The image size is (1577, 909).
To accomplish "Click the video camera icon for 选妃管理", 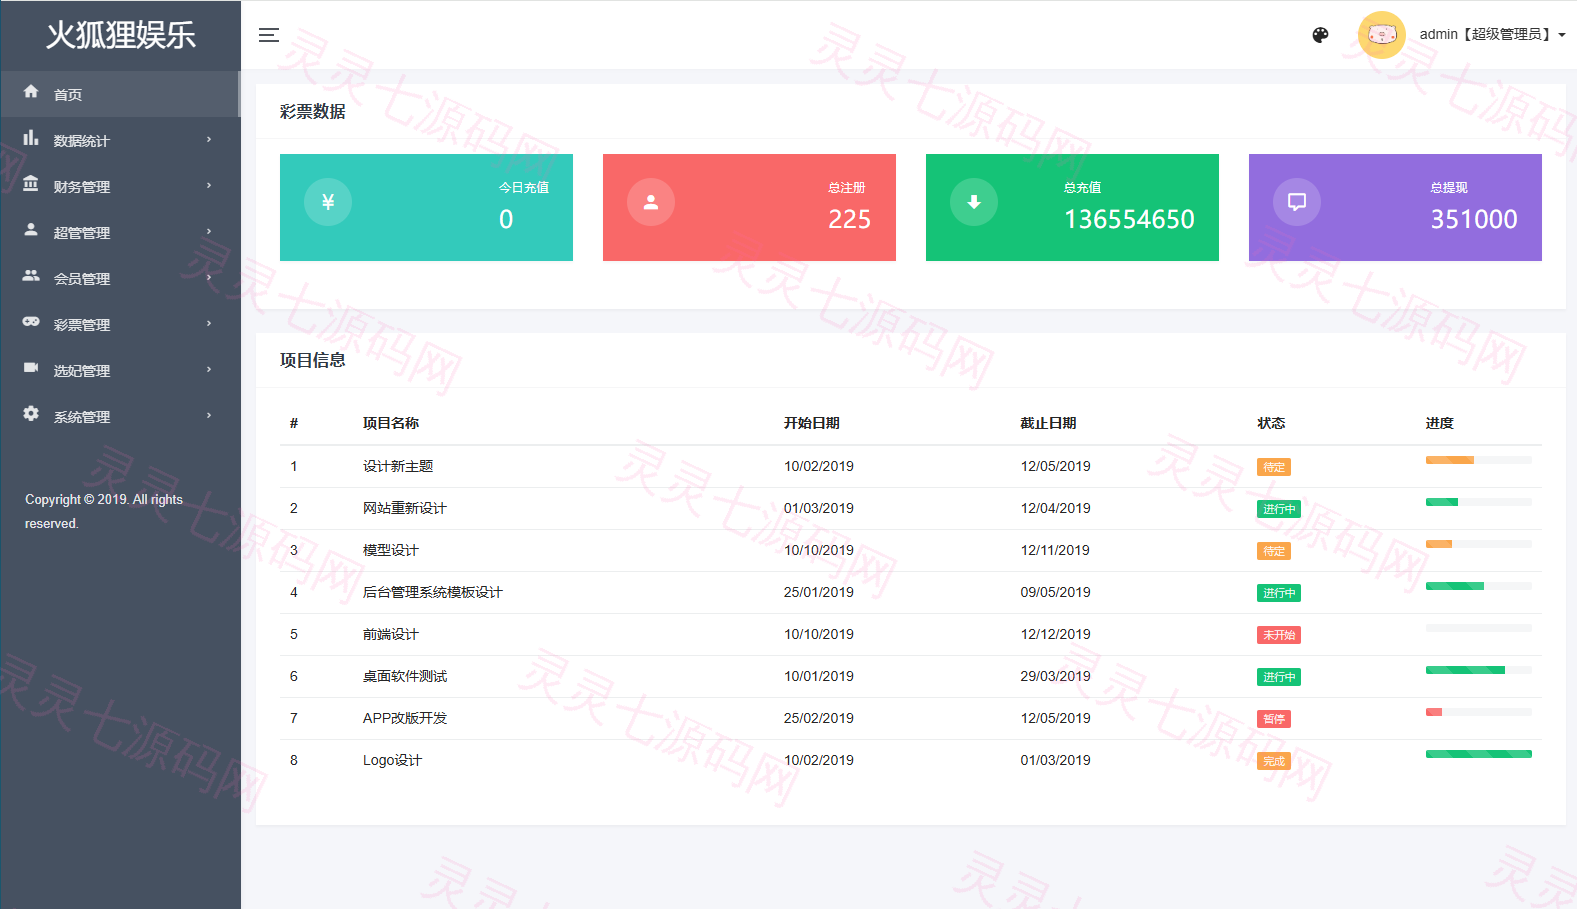I will click(31, 368).
